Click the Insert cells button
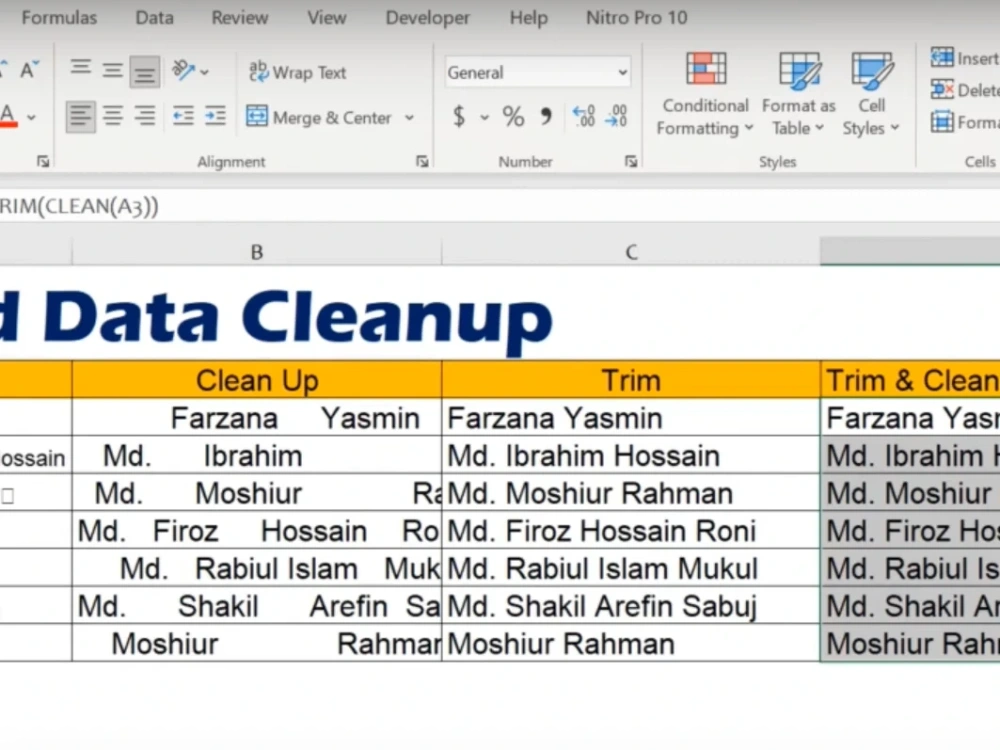This screenshot has width=1000, height=750. [x=964, y=58]
